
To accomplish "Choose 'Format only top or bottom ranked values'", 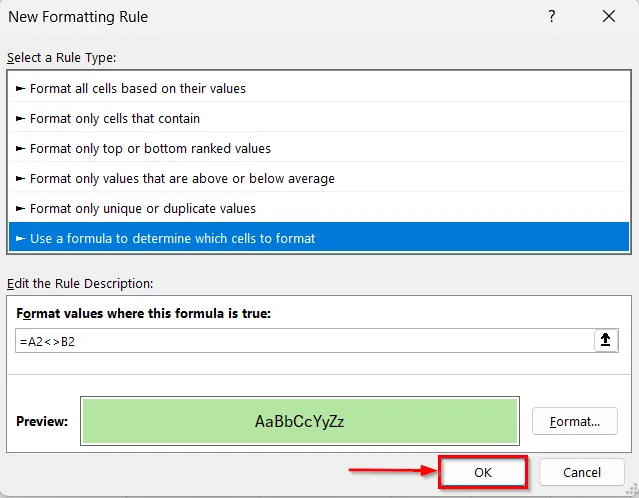I will click(319, 148).
